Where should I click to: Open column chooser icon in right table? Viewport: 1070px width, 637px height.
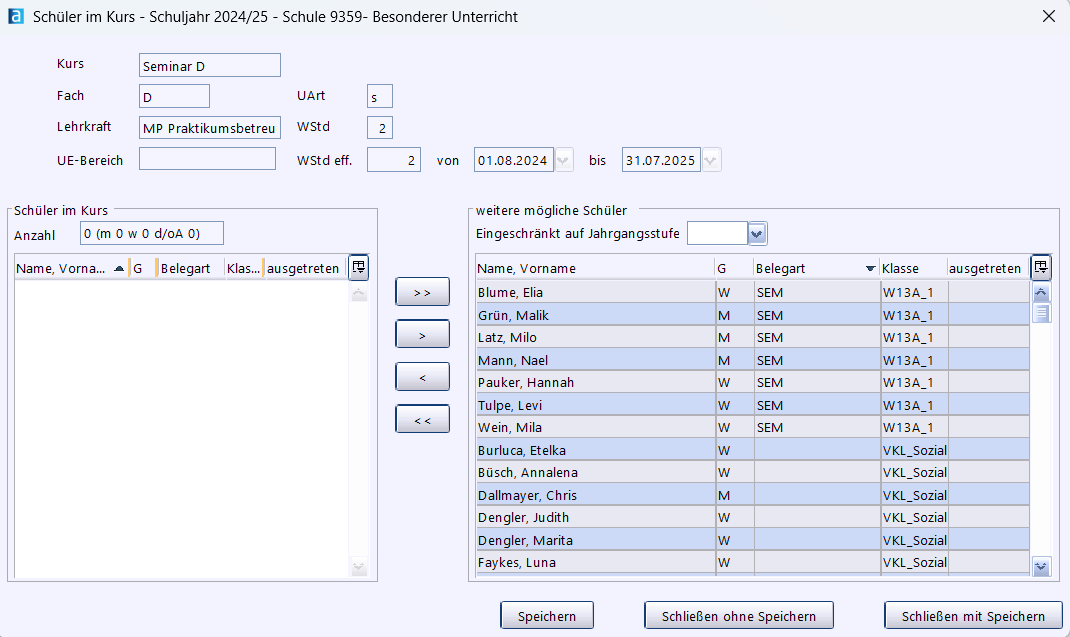point(1041,267)
